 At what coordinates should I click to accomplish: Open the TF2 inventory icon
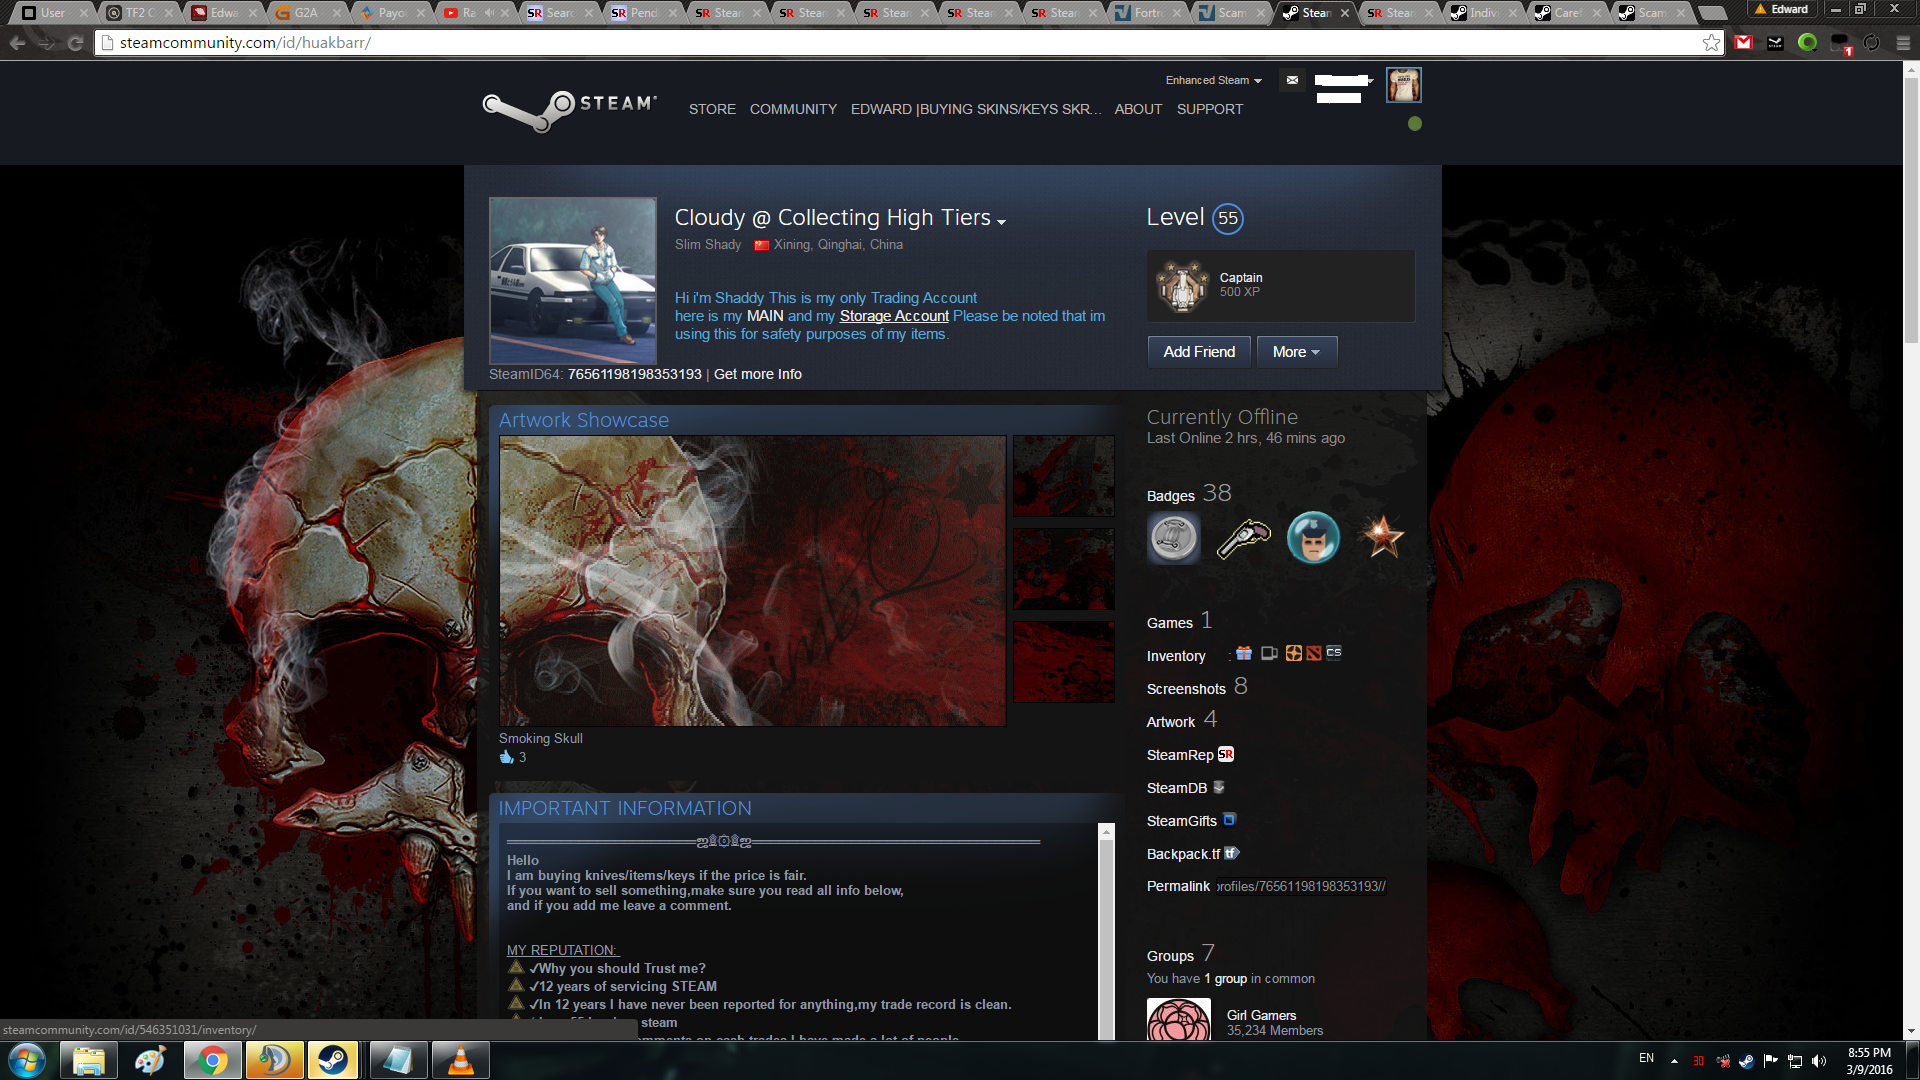coord(1294,653)
